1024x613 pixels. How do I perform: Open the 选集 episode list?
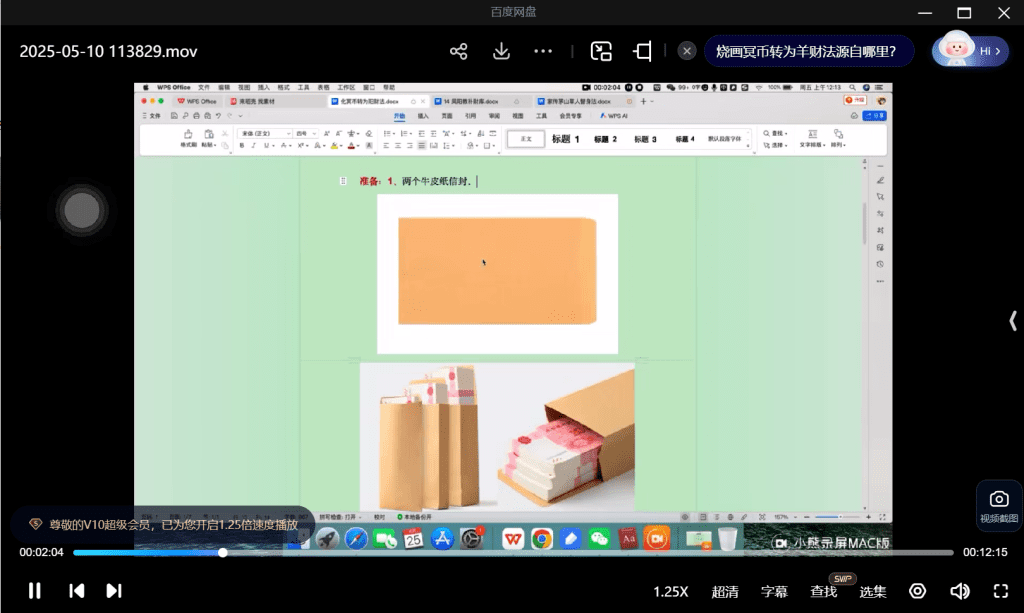pyautogui.click(x=872, y=591)
